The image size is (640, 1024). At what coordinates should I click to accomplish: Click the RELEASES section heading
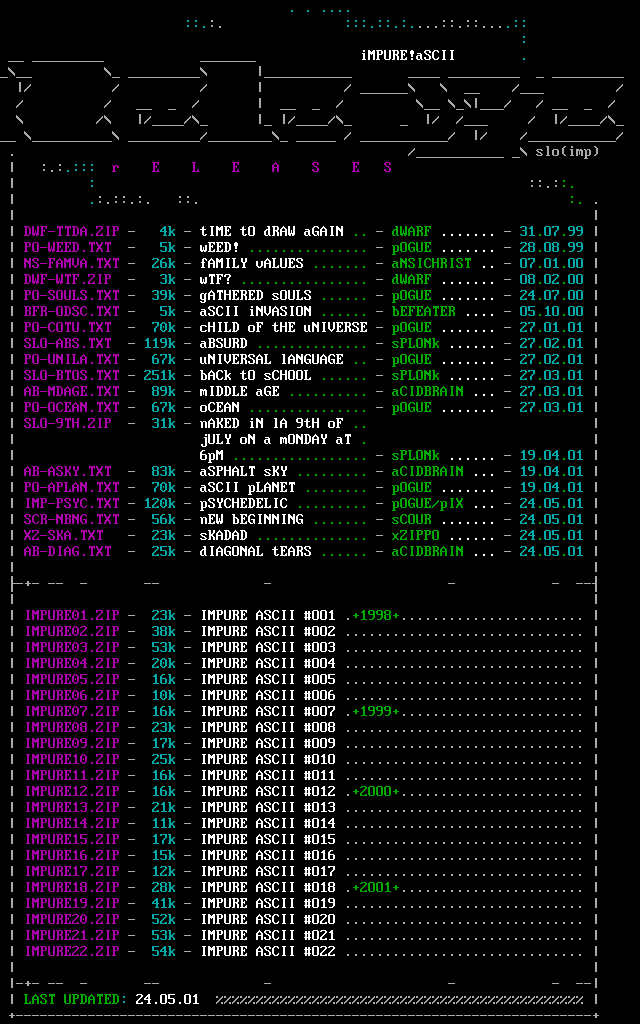(252, 167)
